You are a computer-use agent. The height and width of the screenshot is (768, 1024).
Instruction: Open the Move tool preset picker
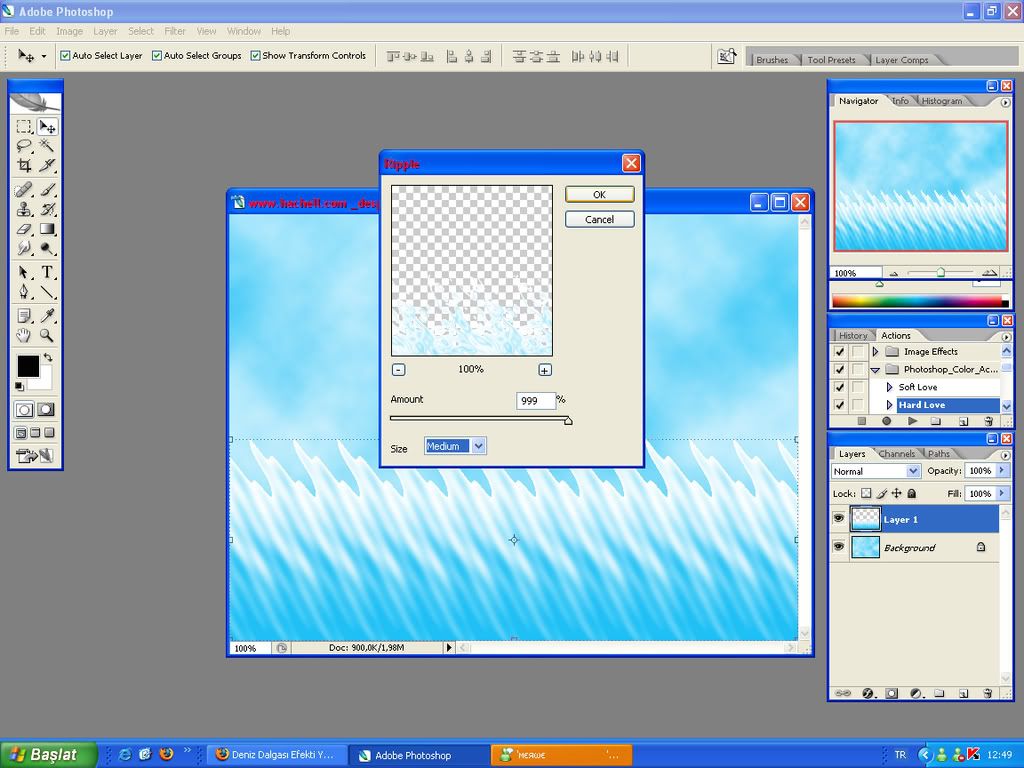(x=44, y=56)
